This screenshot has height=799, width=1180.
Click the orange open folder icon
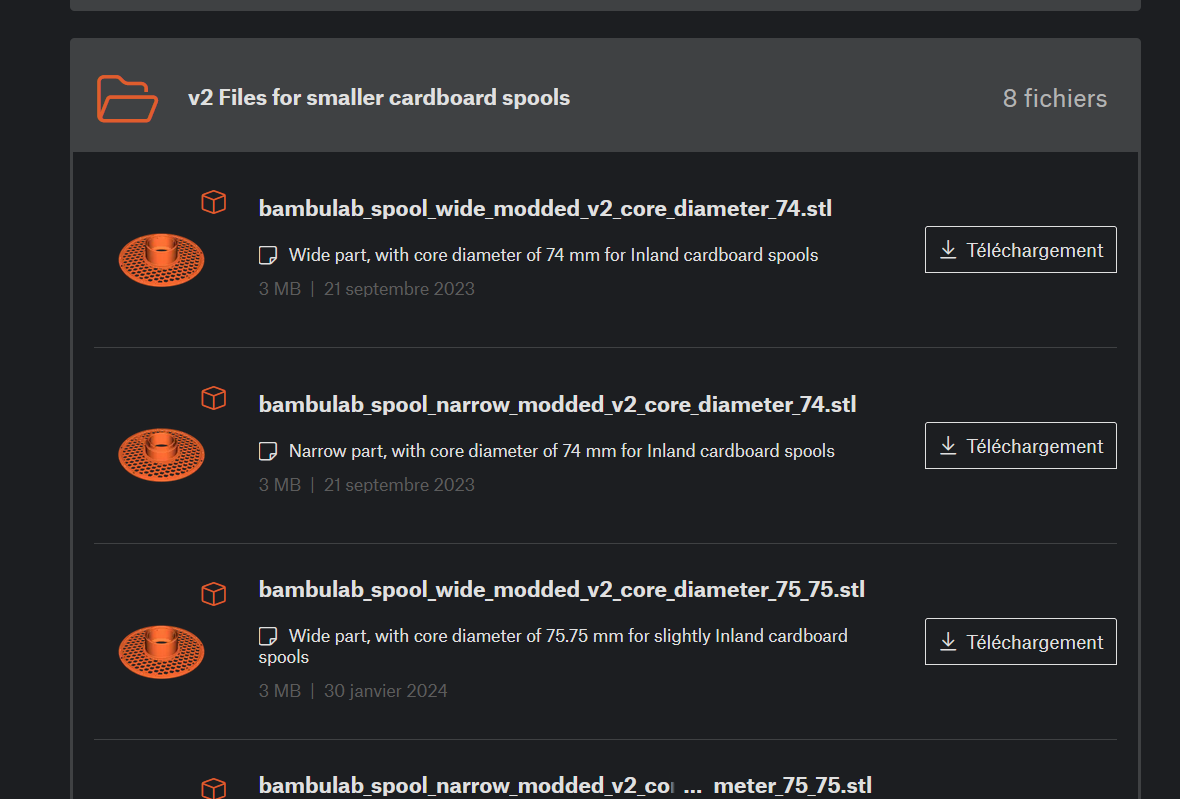pos(127,98)
